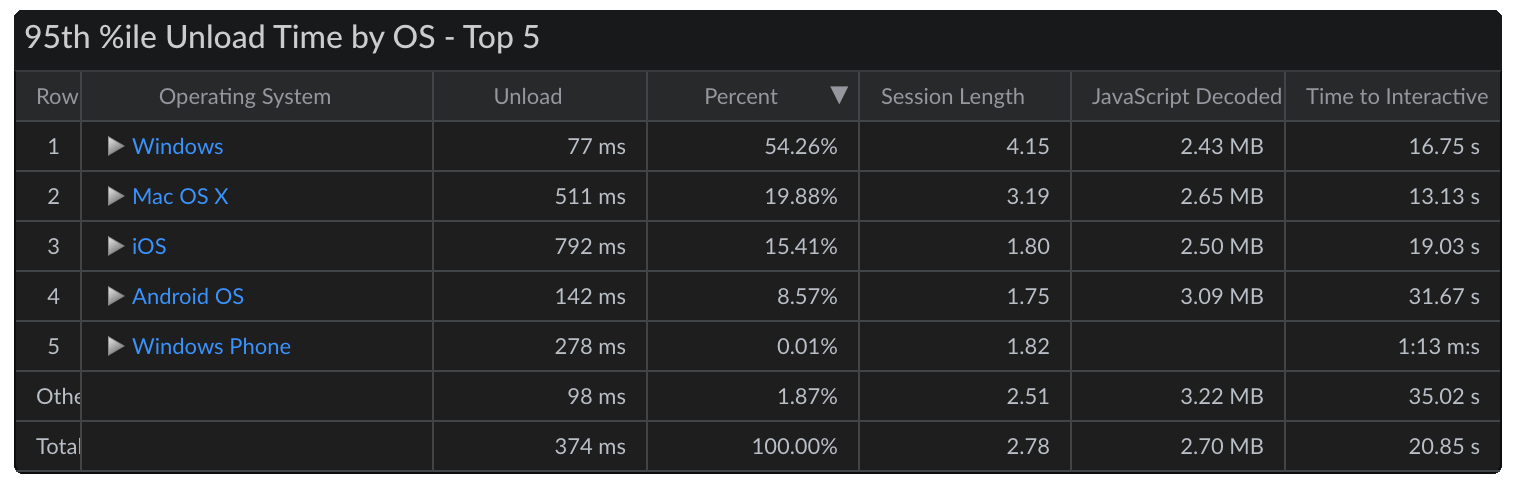
Task: Sort by the Unload column header
Action: (528, 97)
